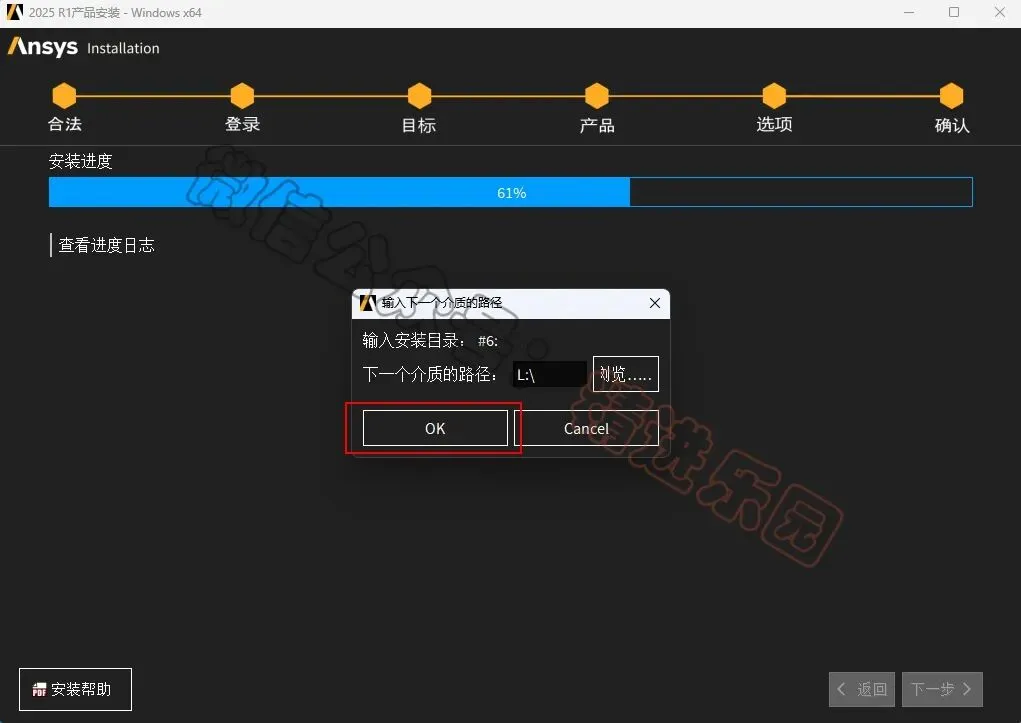Open the Browse button for media path

[x=626, y=374]
